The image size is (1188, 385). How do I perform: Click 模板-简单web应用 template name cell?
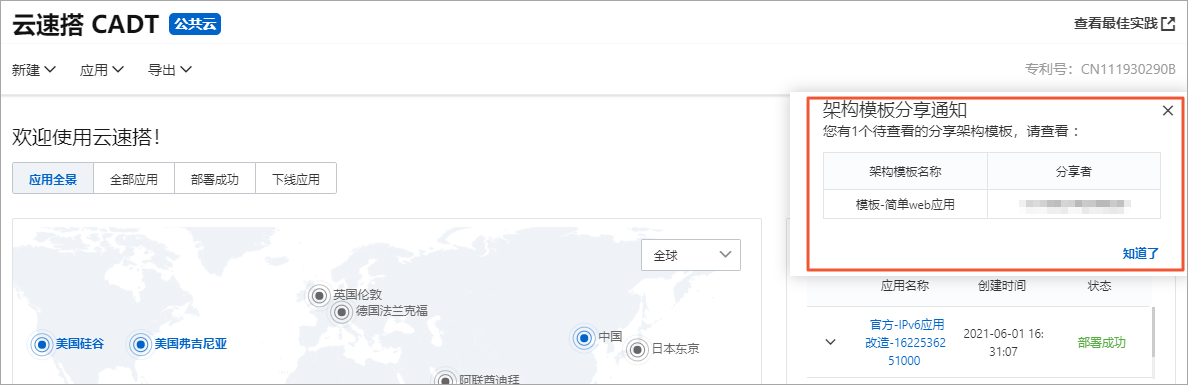905,204
